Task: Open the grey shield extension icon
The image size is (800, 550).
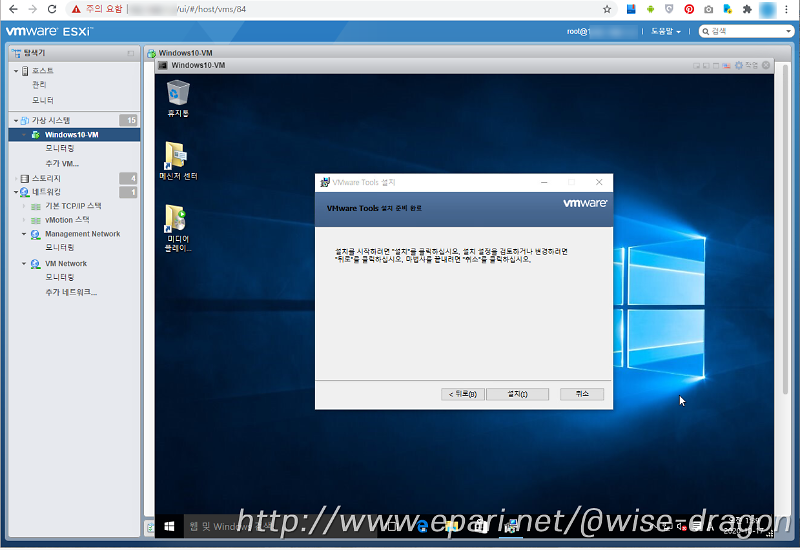Action: tap(669, 9)
